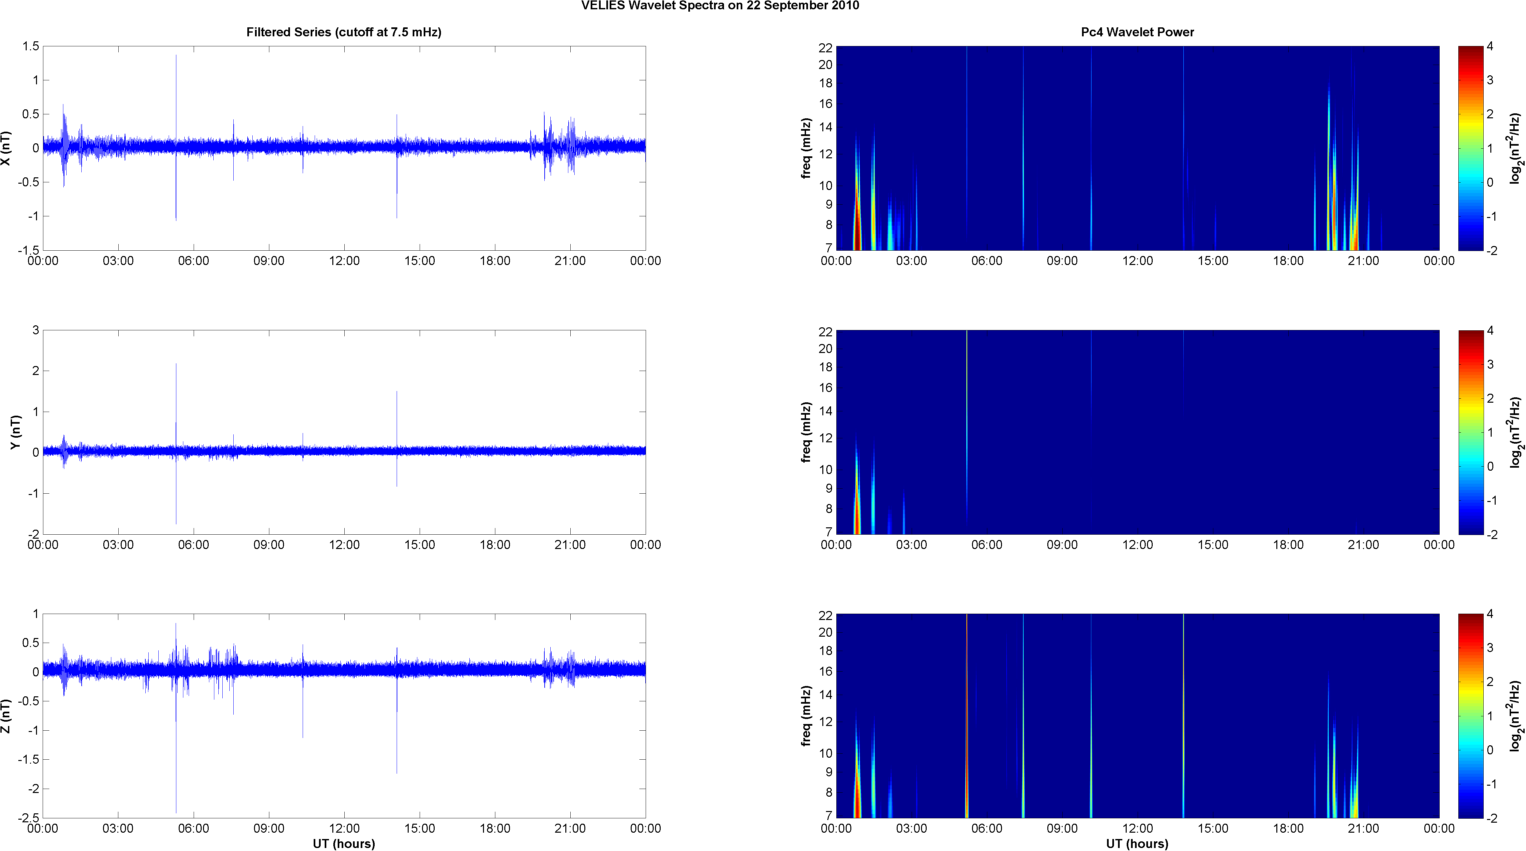Select the 'Pc4 Wavelet Power' heading
This screenshot has width=1526, height=851.
[x=1137, y=32]
